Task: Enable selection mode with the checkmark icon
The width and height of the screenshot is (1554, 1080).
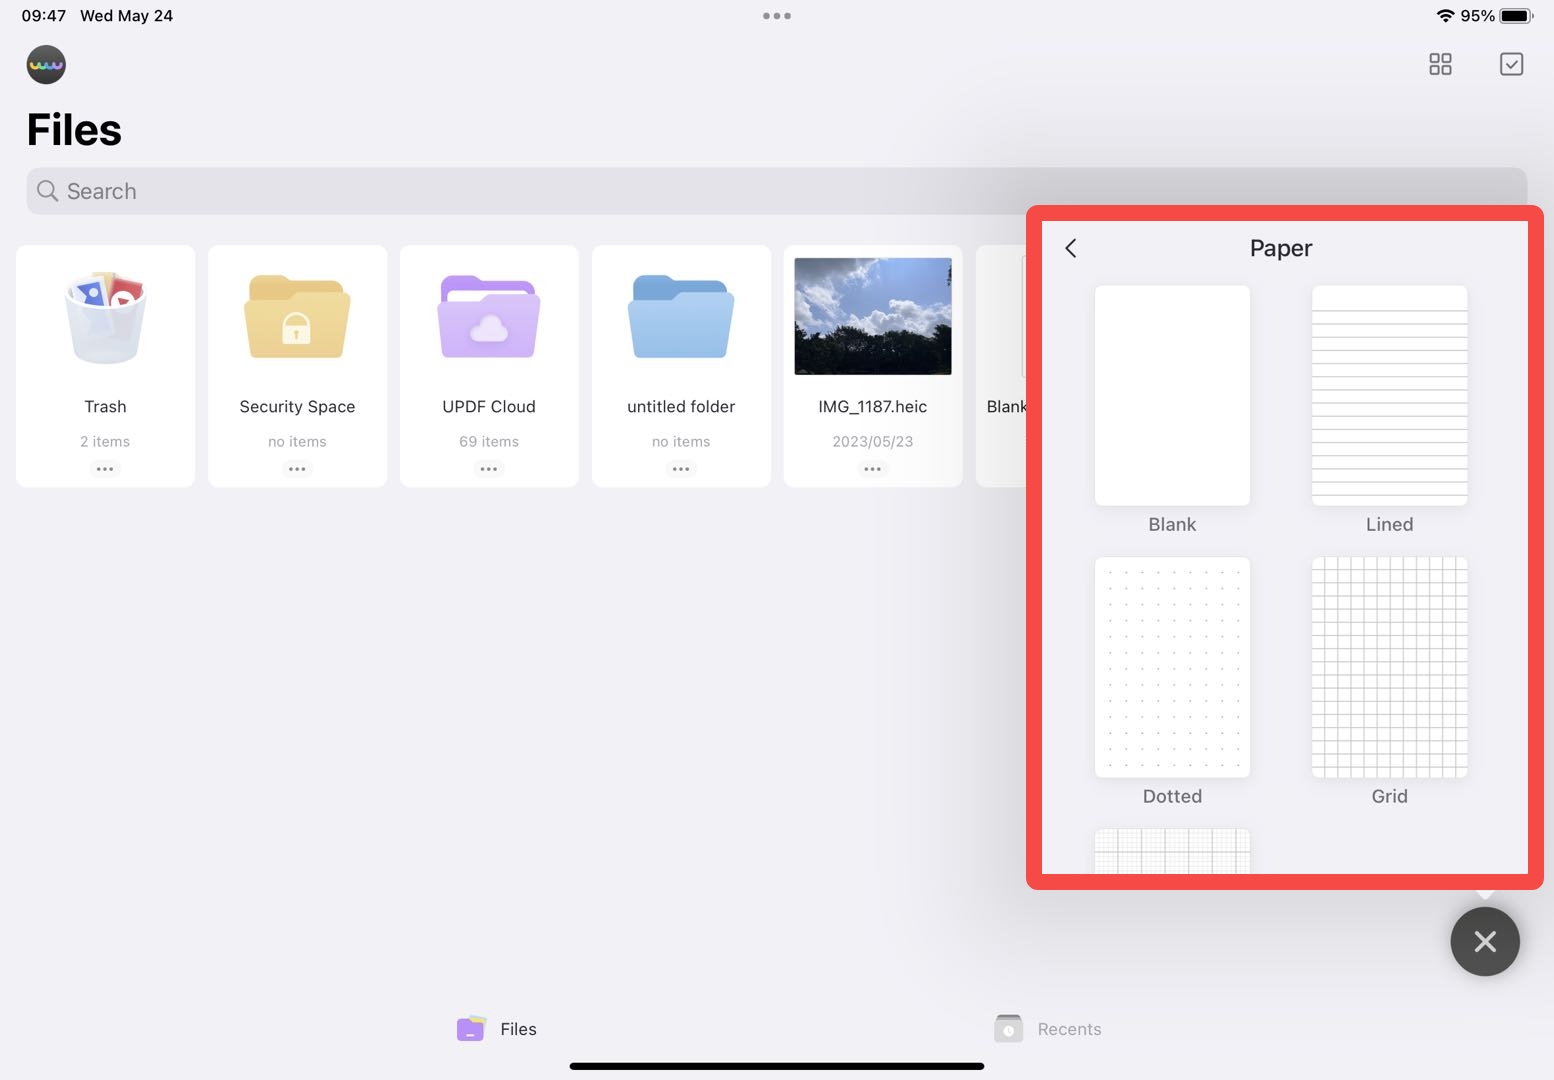Action: coord(1511,64)
